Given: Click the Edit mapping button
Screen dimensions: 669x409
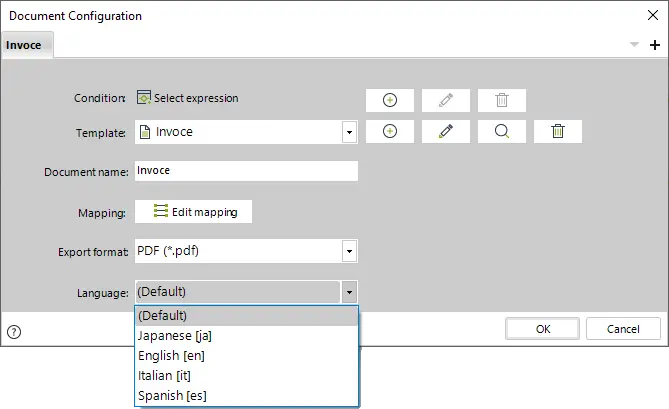Looking at the screenshot, I should point(193,212).
